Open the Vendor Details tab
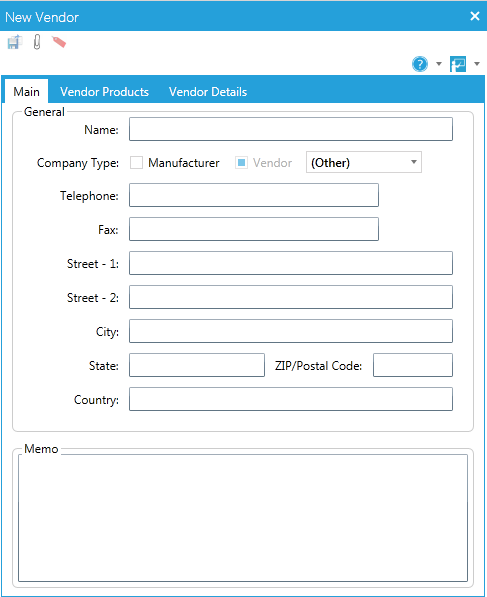487x597 pixels. 208,92
